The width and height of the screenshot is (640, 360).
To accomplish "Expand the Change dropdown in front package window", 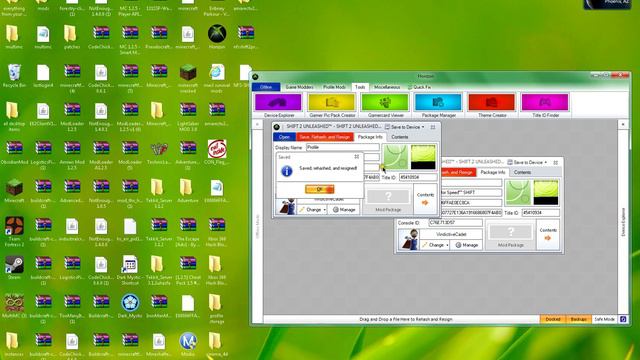I will pos(313,209).
